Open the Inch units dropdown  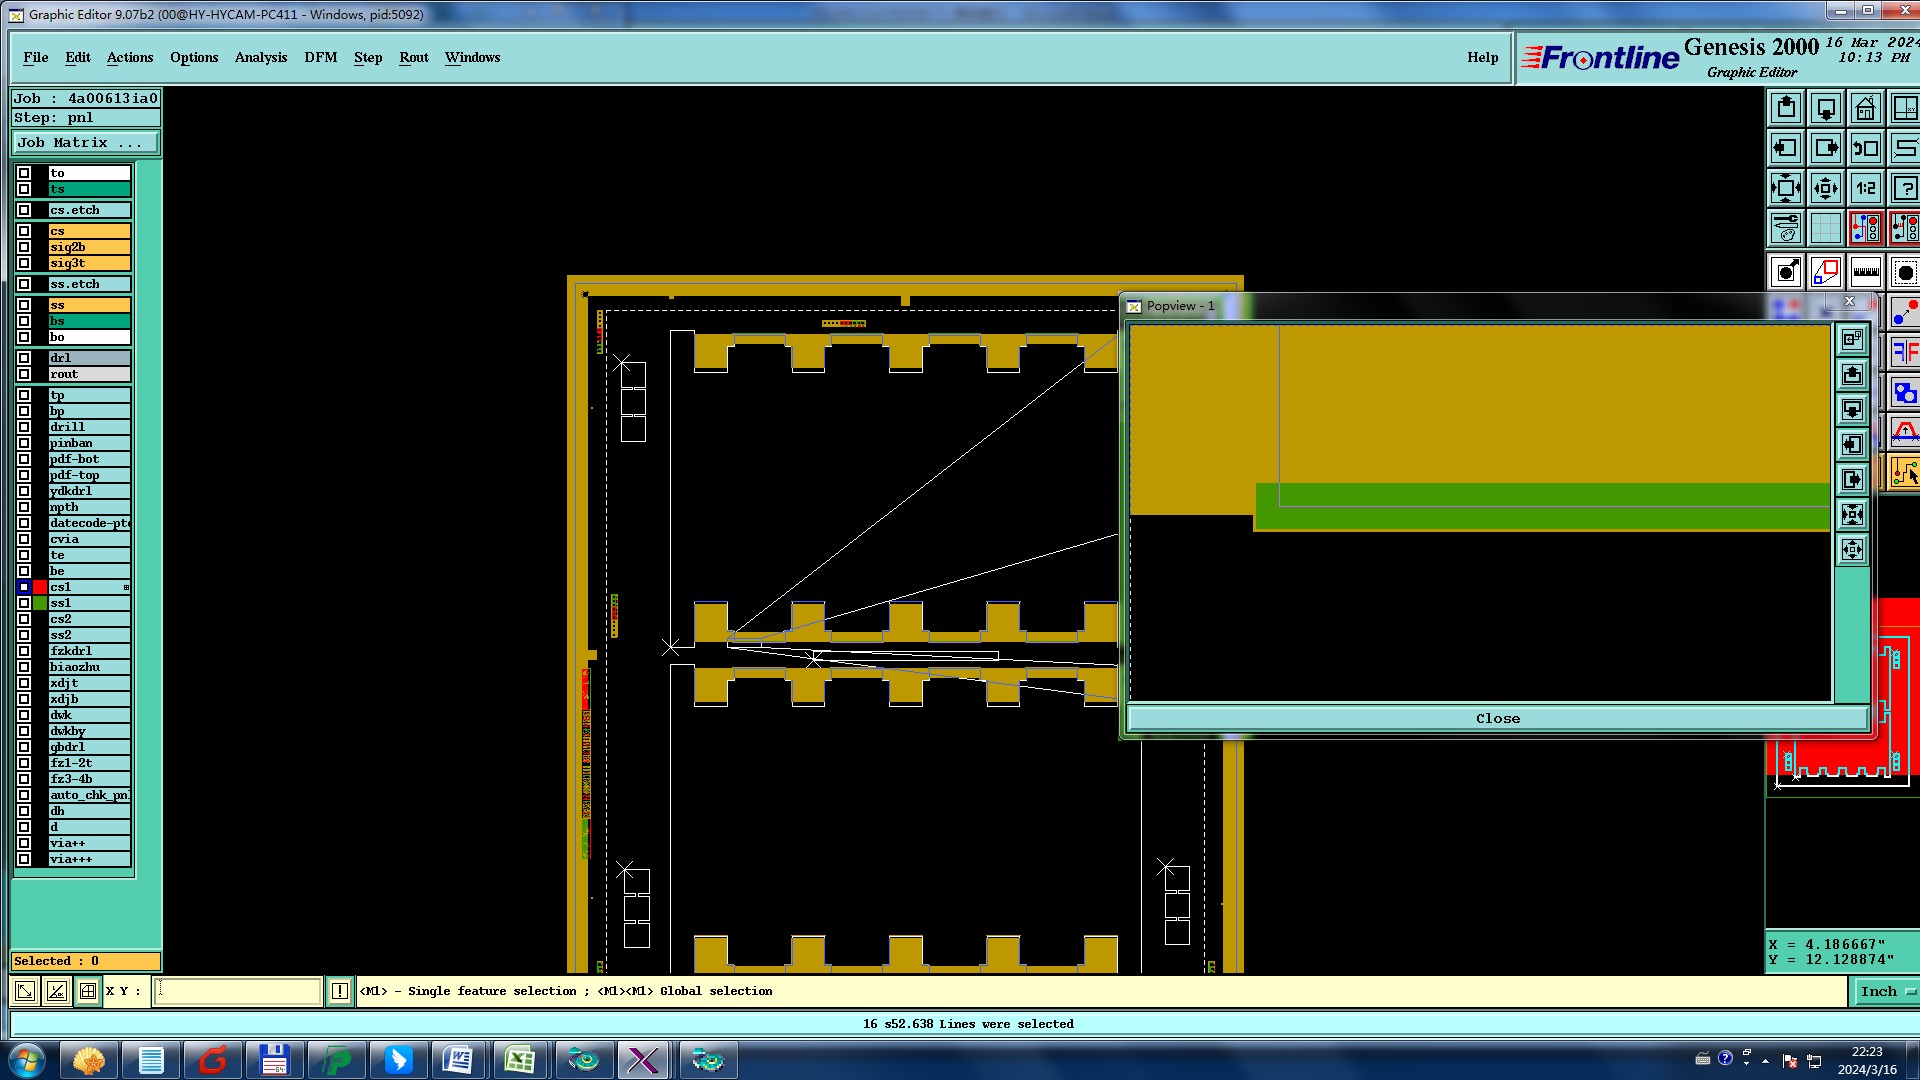point(1886,991)
